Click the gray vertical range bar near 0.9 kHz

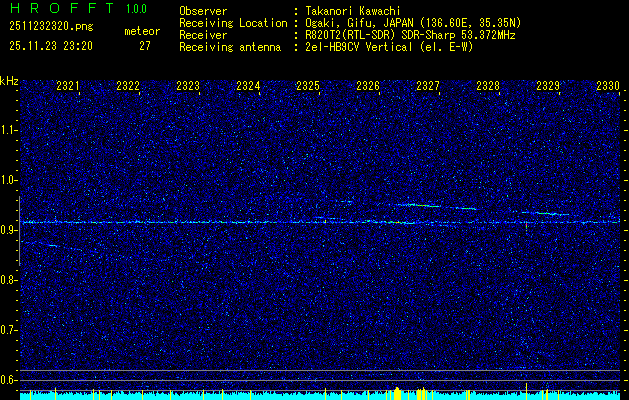pos(19,231)
